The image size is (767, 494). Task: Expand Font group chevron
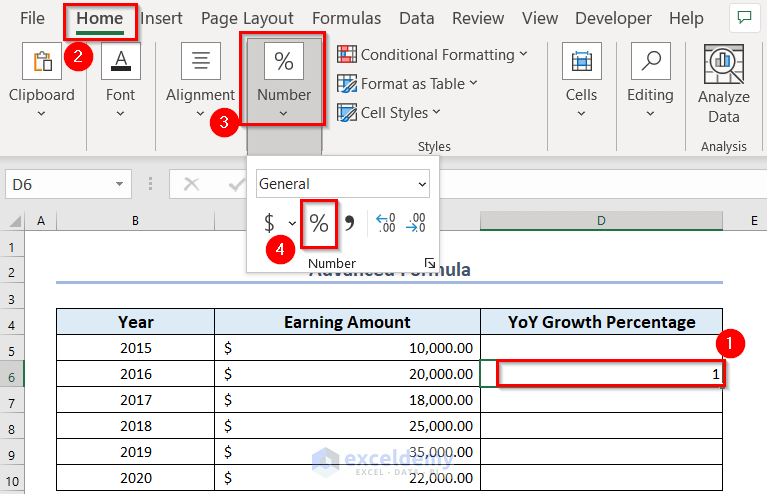point(120,114)
